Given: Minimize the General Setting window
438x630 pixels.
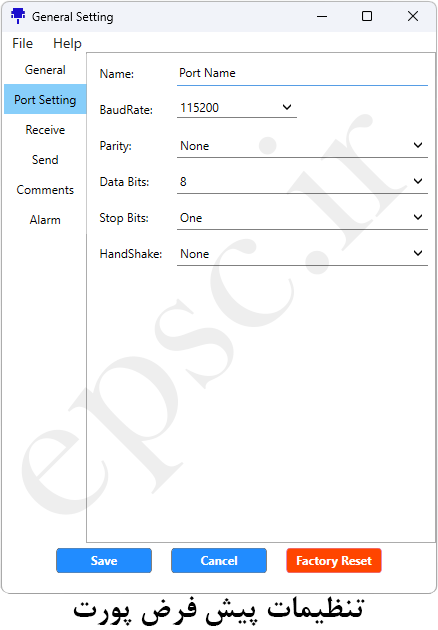Looking at the screenshot, I should [322, 16].
